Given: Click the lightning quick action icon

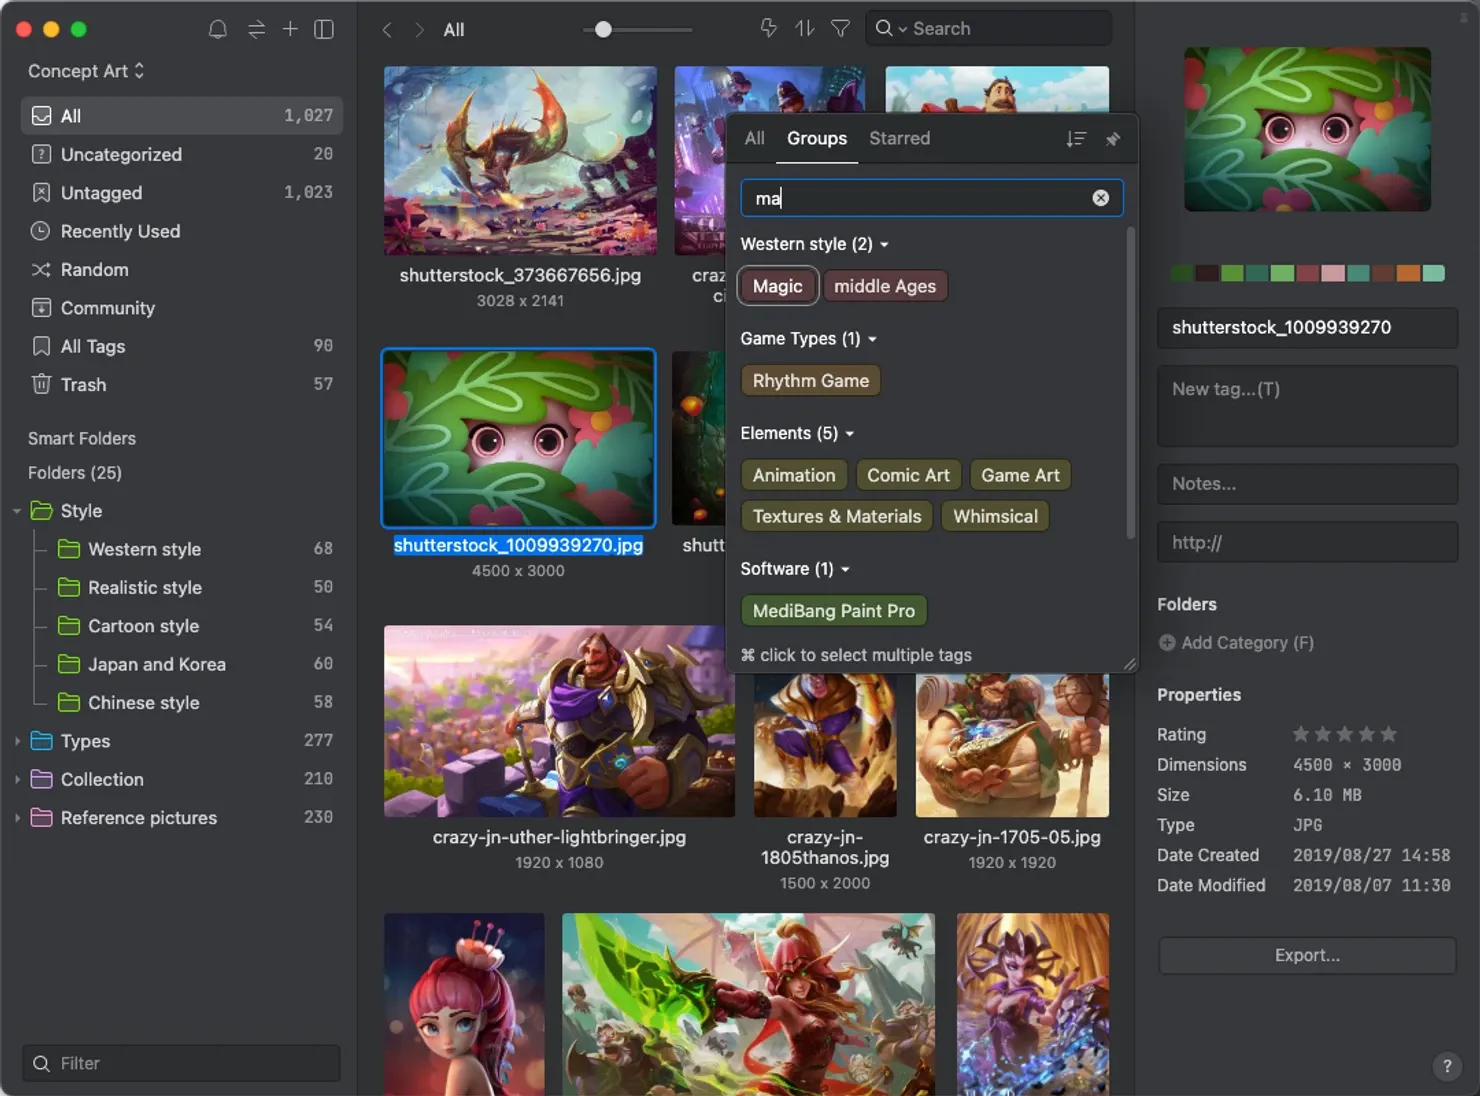Looking at the screenshot, I should pyautogui.click(x=768, y=28).
